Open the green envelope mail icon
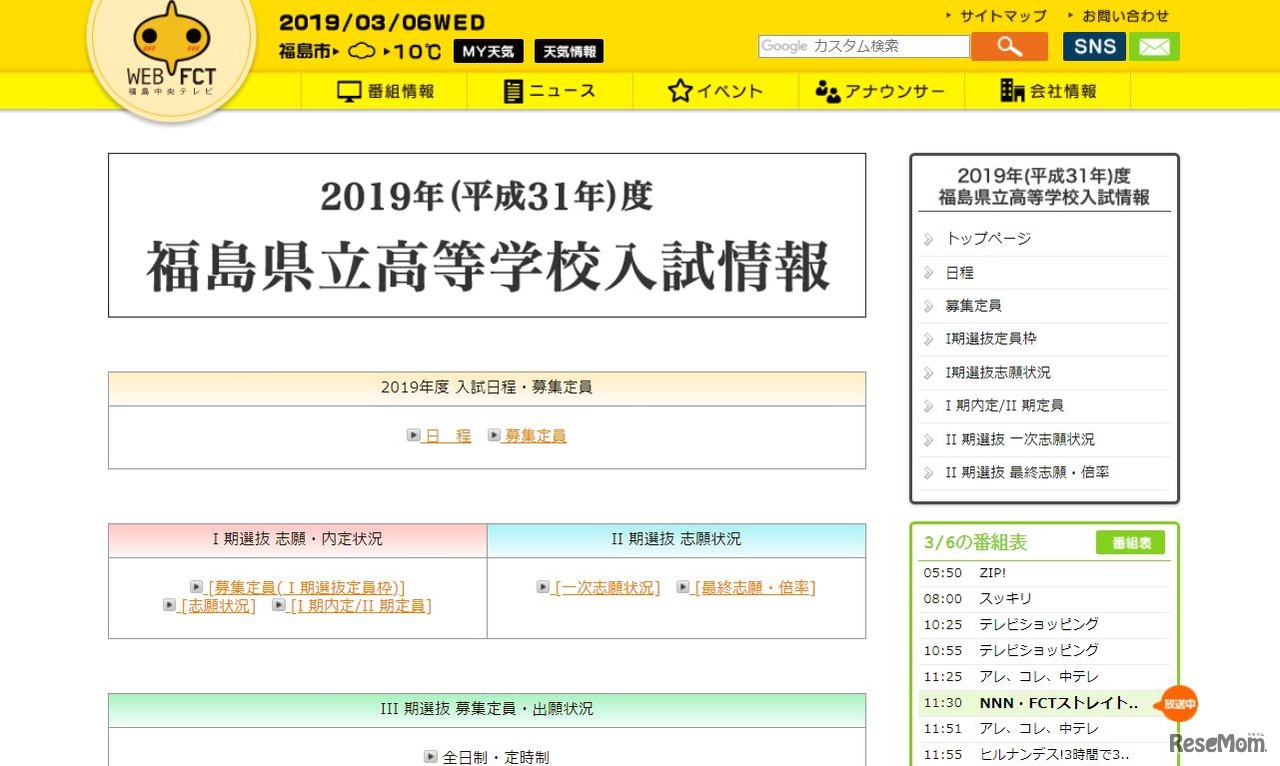The height and width of the screenshot is (766, 1280). pyautogui.click(x=1154, y=45)
